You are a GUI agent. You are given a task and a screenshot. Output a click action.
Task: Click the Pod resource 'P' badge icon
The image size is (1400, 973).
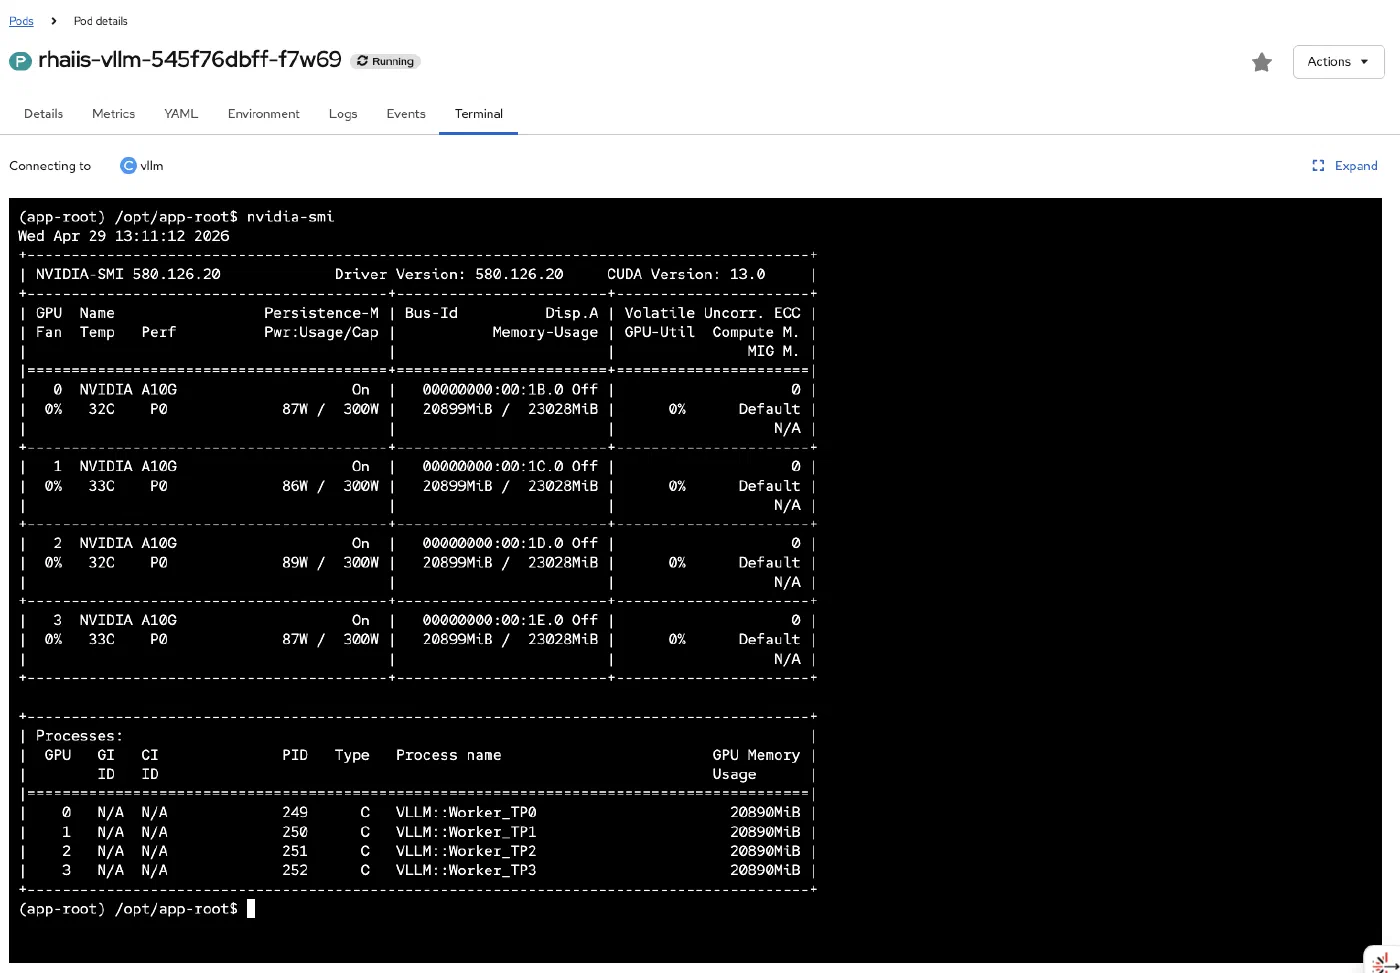[20, 61]
